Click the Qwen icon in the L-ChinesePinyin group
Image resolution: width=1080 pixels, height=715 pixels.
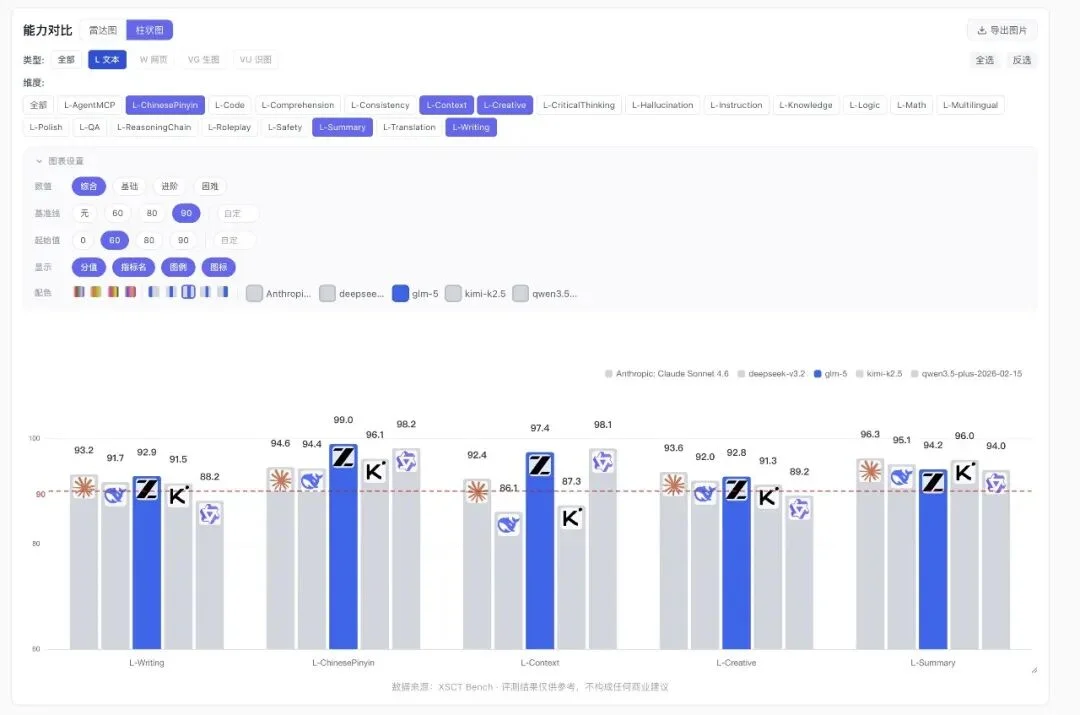(x=406, y=461)
